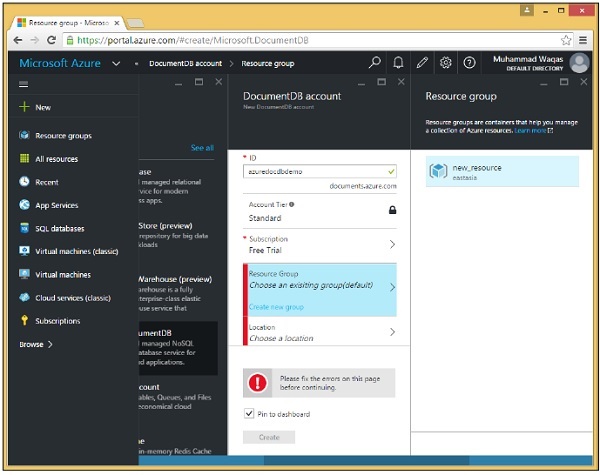Click the ID text field azuredocdbdemo
600x475 pixels.
point(315,172)
